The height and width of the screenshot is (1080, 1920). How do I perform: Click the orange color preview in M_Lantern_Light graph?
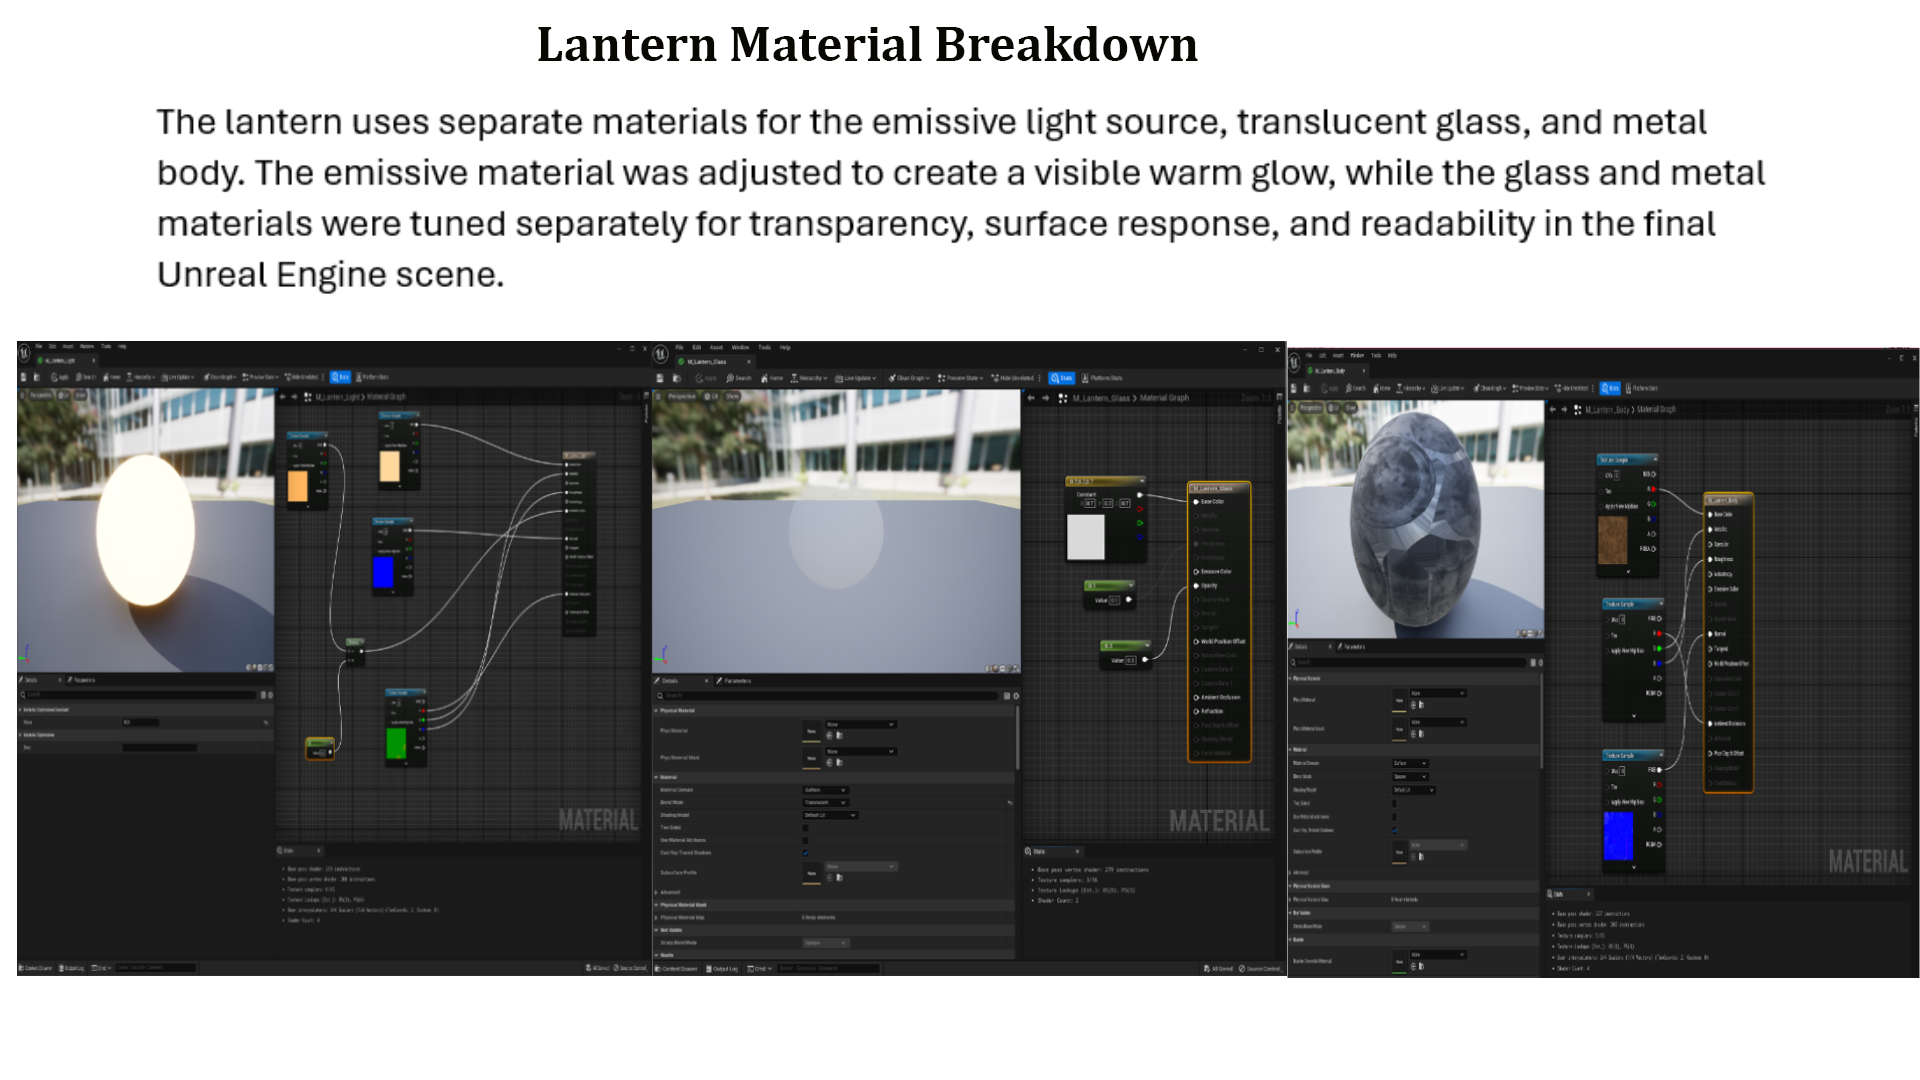coord(298,485)
